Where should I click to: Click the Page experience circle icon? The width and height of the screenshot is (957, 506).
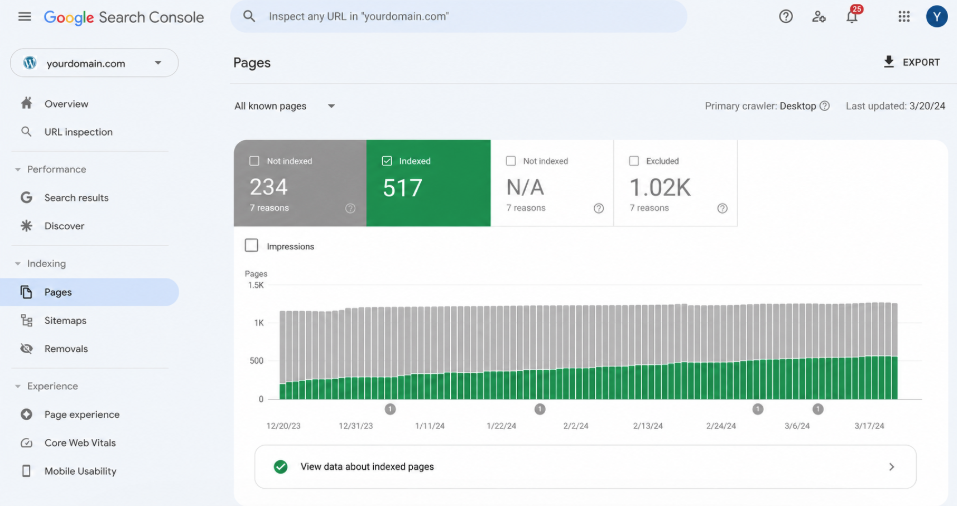click(x=26, y=414)
